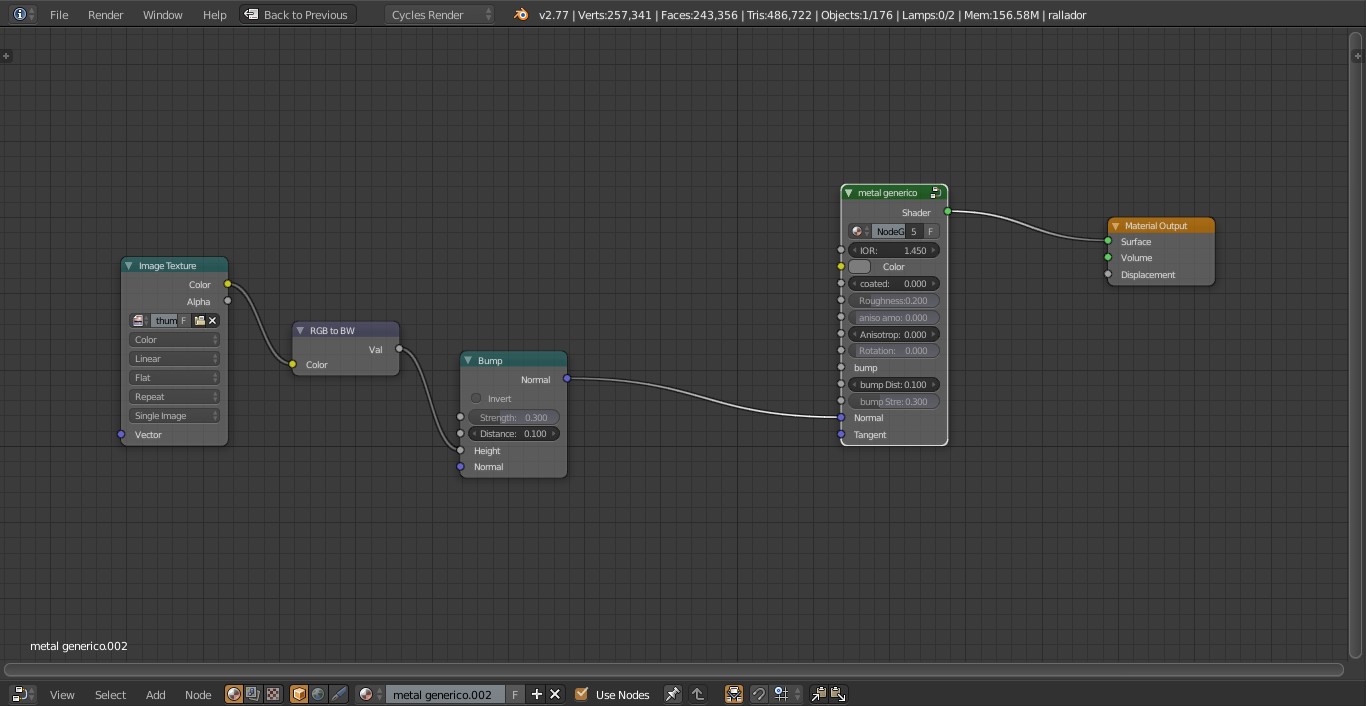This screenshot has height=706, width=1366.
Task: Select the Compositing nodes tree type icon
Action: click(253, 694)
